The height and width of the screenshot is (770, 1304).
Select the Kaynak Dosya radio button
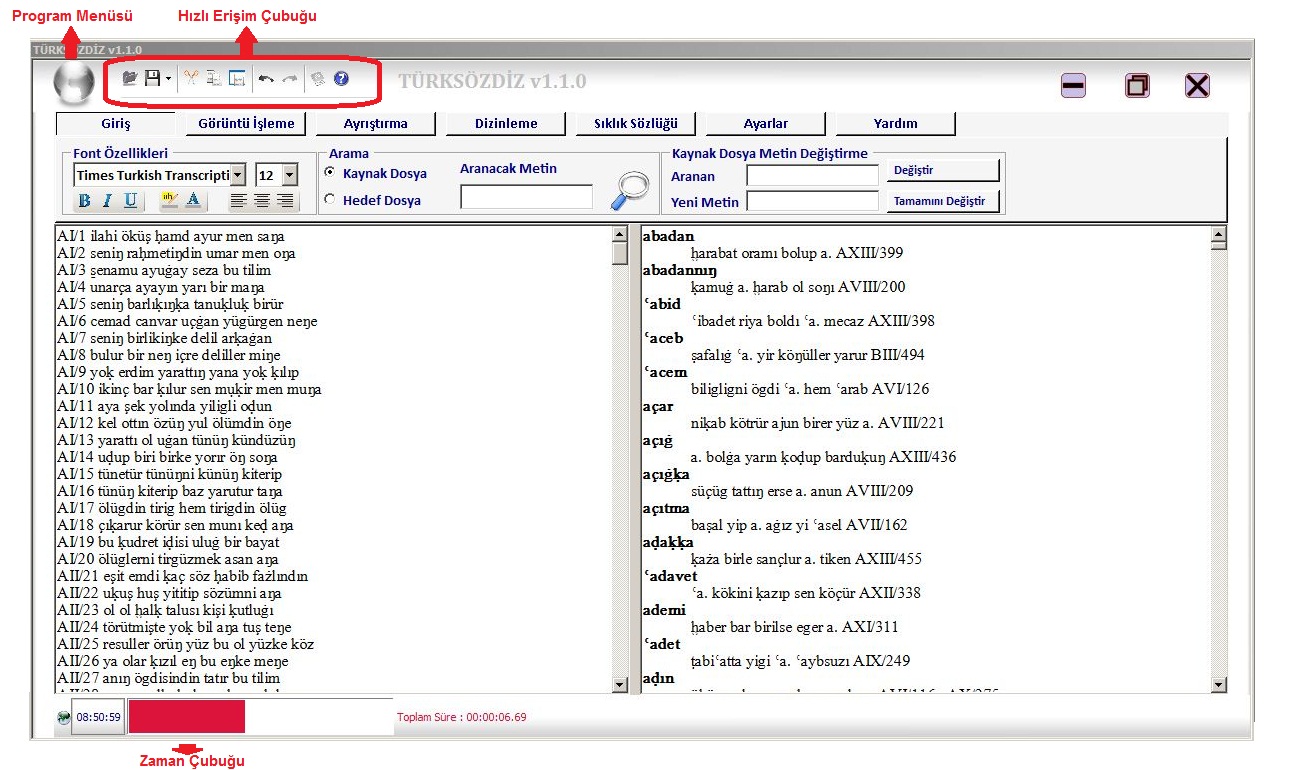pos(330,173)
